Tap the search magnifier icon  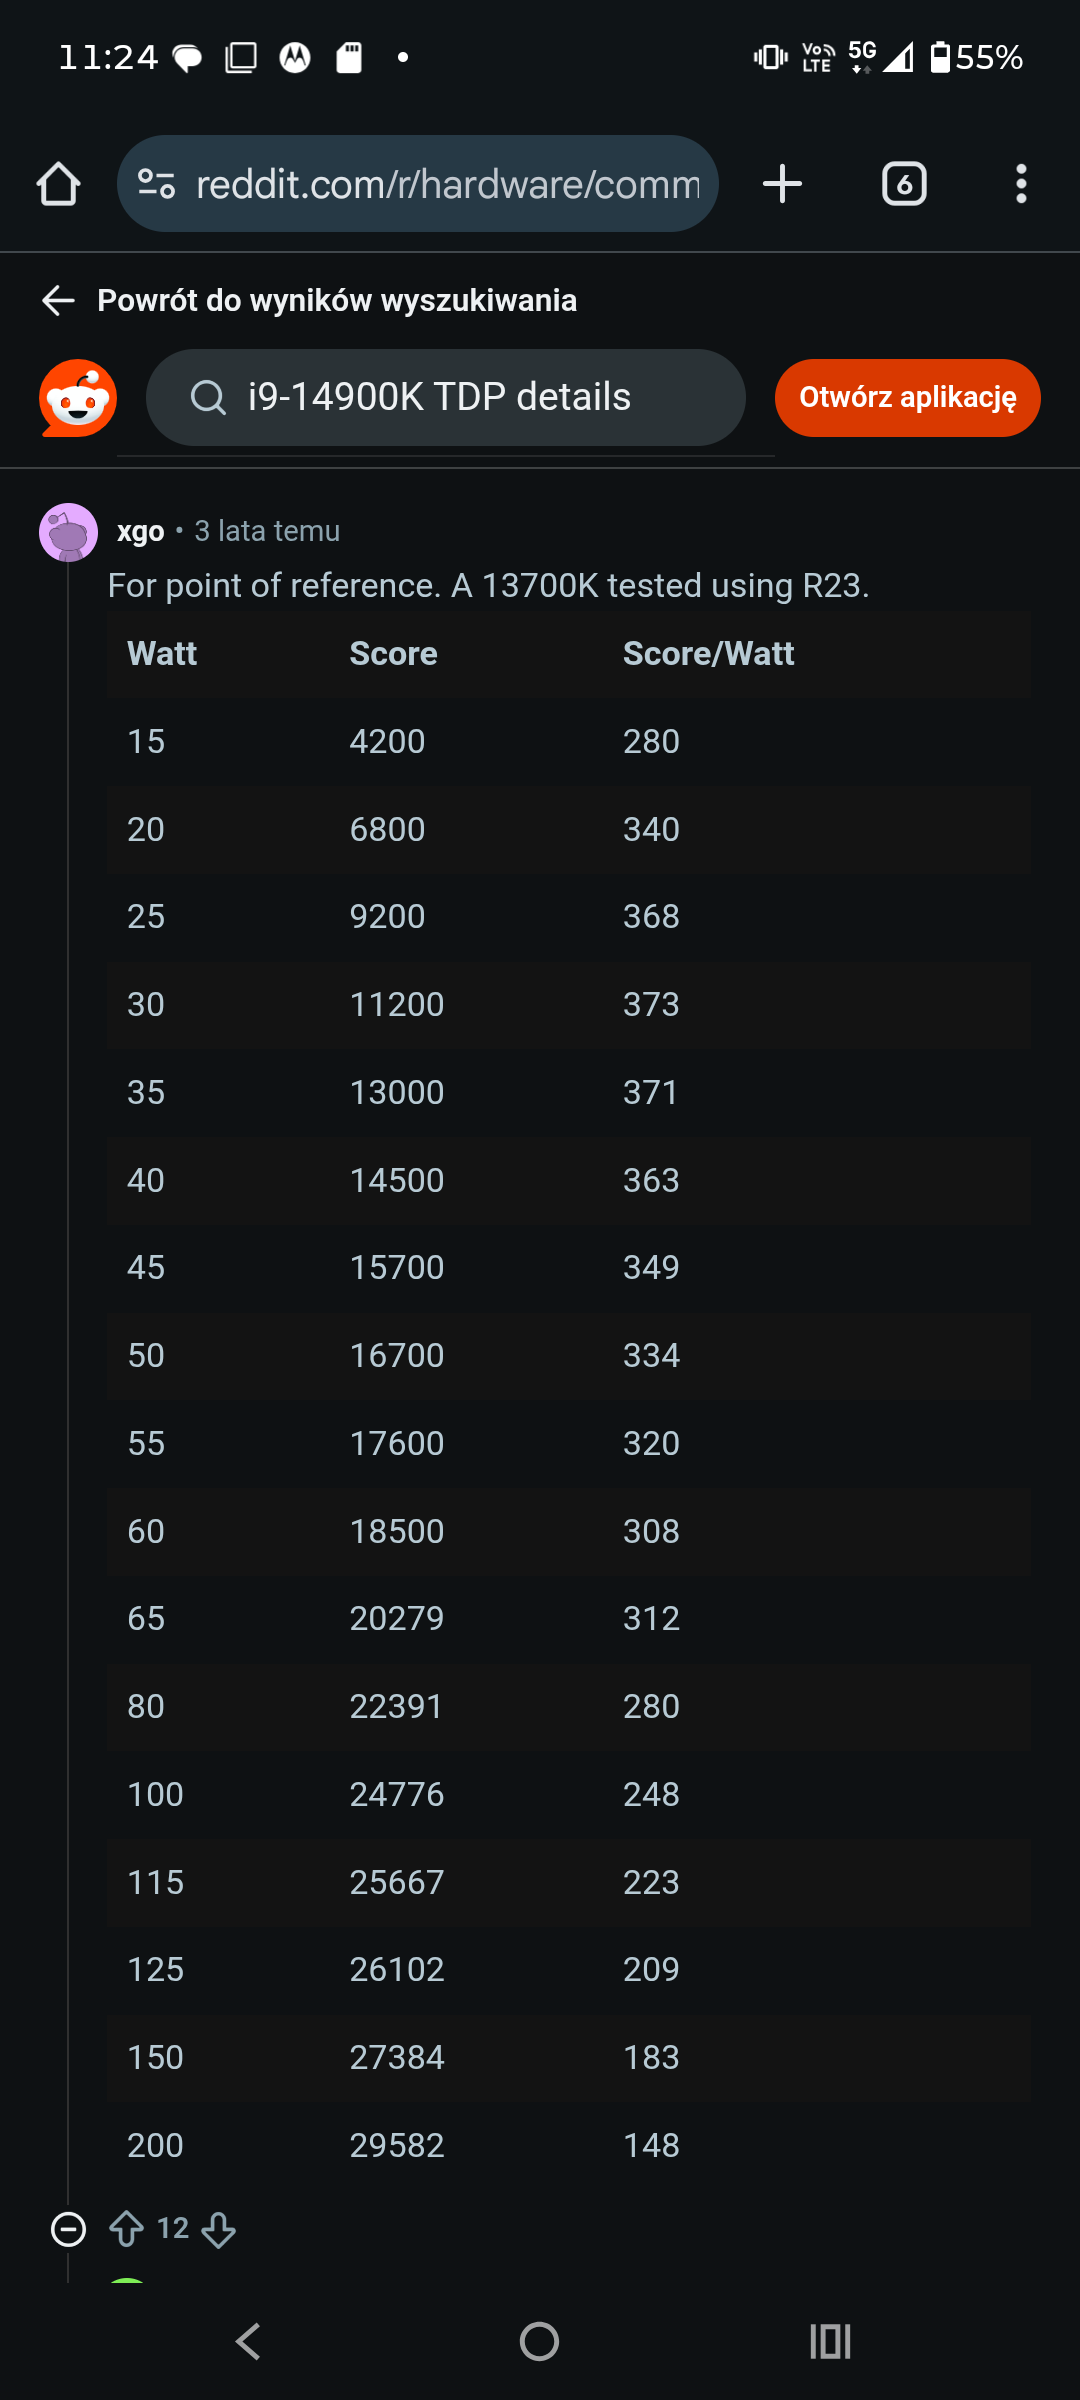(208, 397)
